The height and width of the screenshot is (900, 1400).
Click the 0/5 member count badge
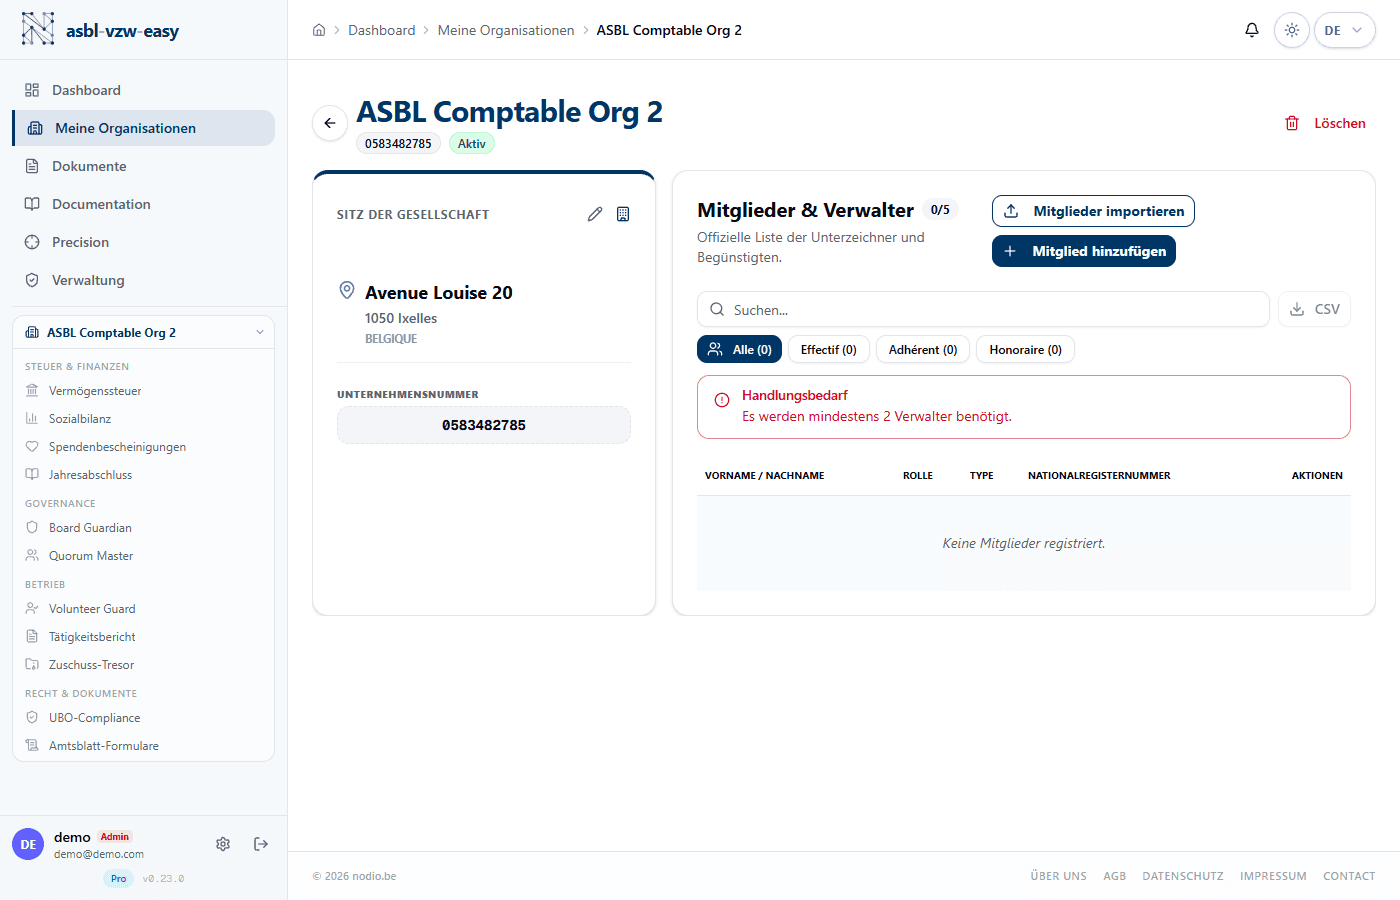pyautogui.click(x=940, y=210)
